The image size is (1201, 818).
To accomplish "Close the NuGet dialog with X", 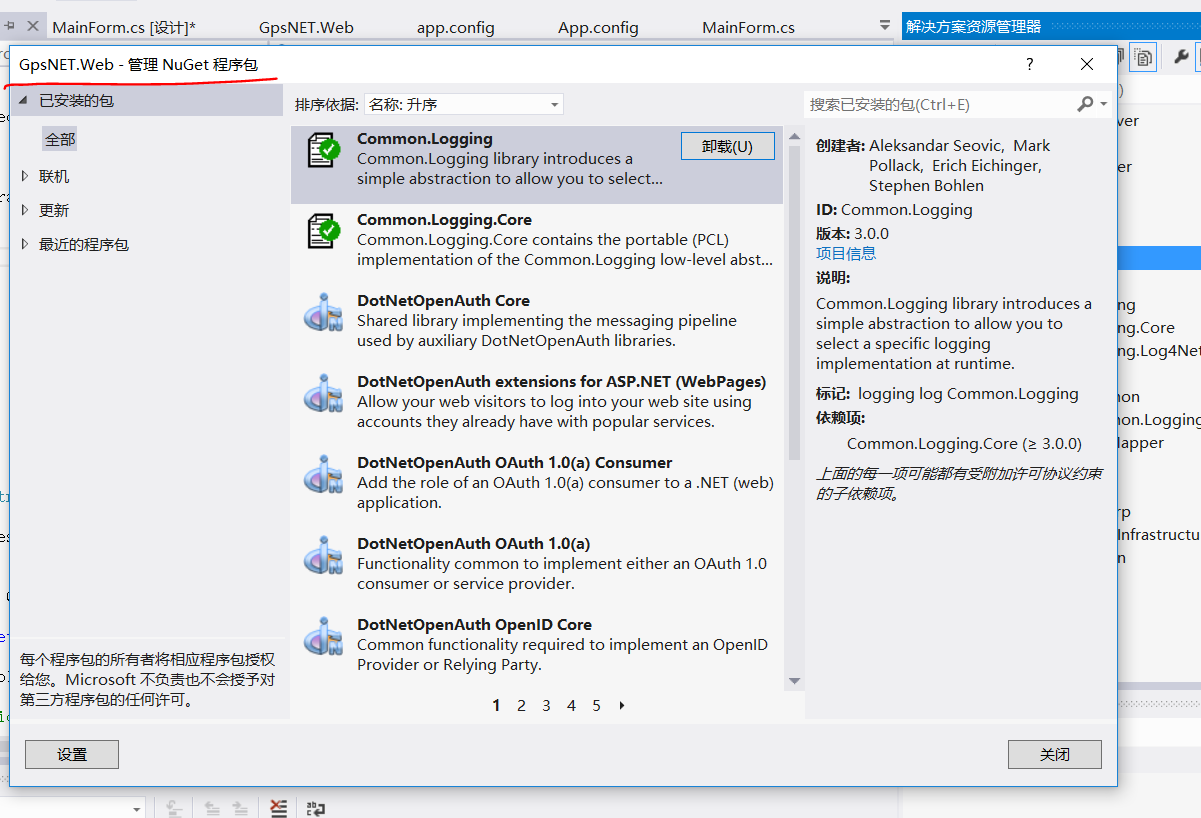I will tap(1087, 64).
